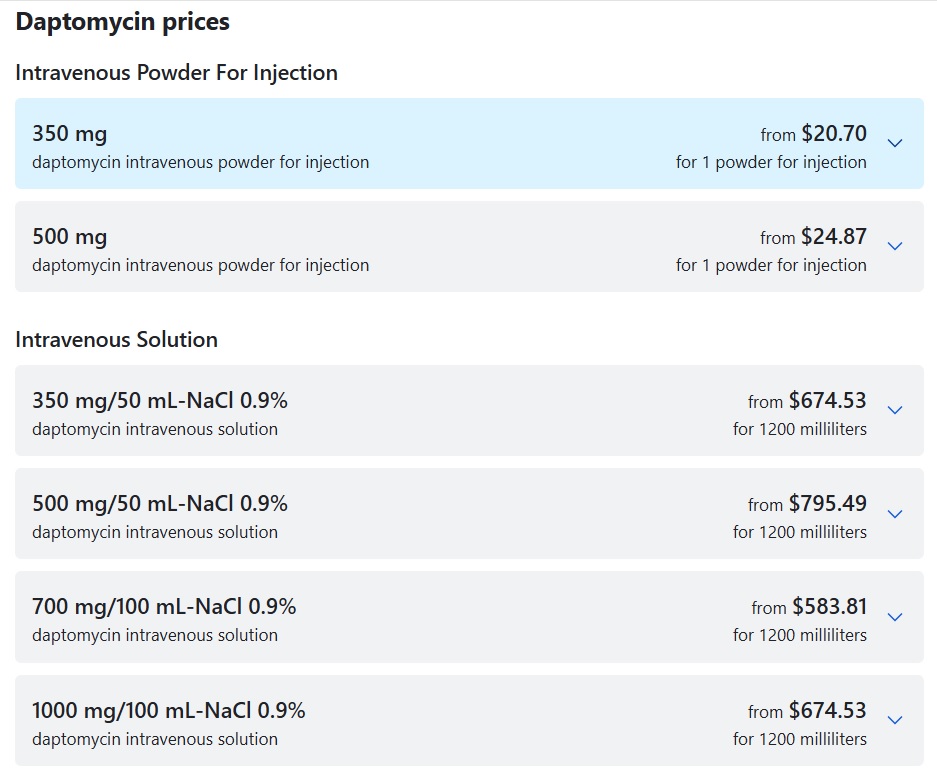Choose the 700 mg/100 mL-NaCl 0.9% heading
This screenshot has width=937, height=779.
click(164, 606)
